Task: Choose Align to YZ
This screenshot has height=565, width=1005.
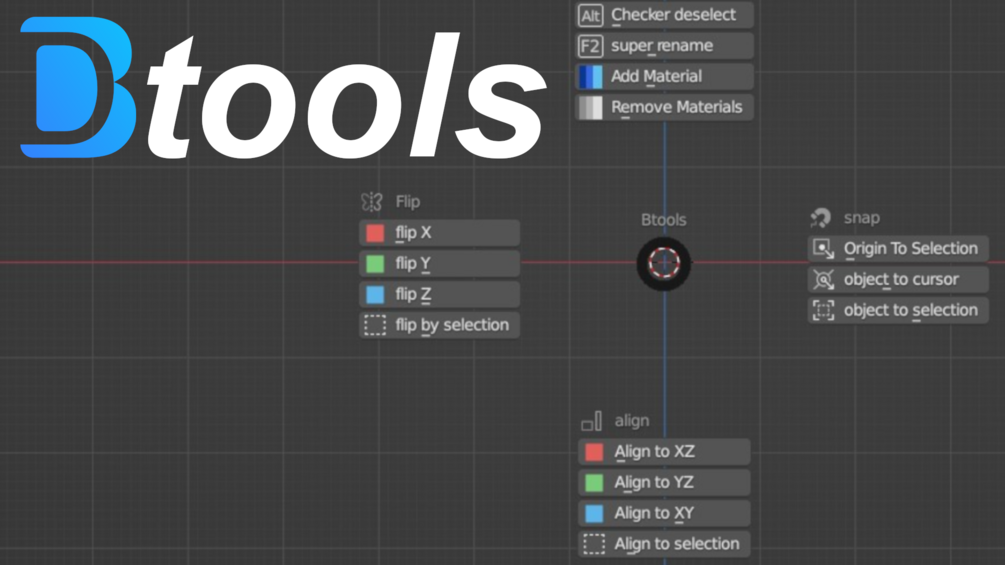Action: click(x=664, y=482)
